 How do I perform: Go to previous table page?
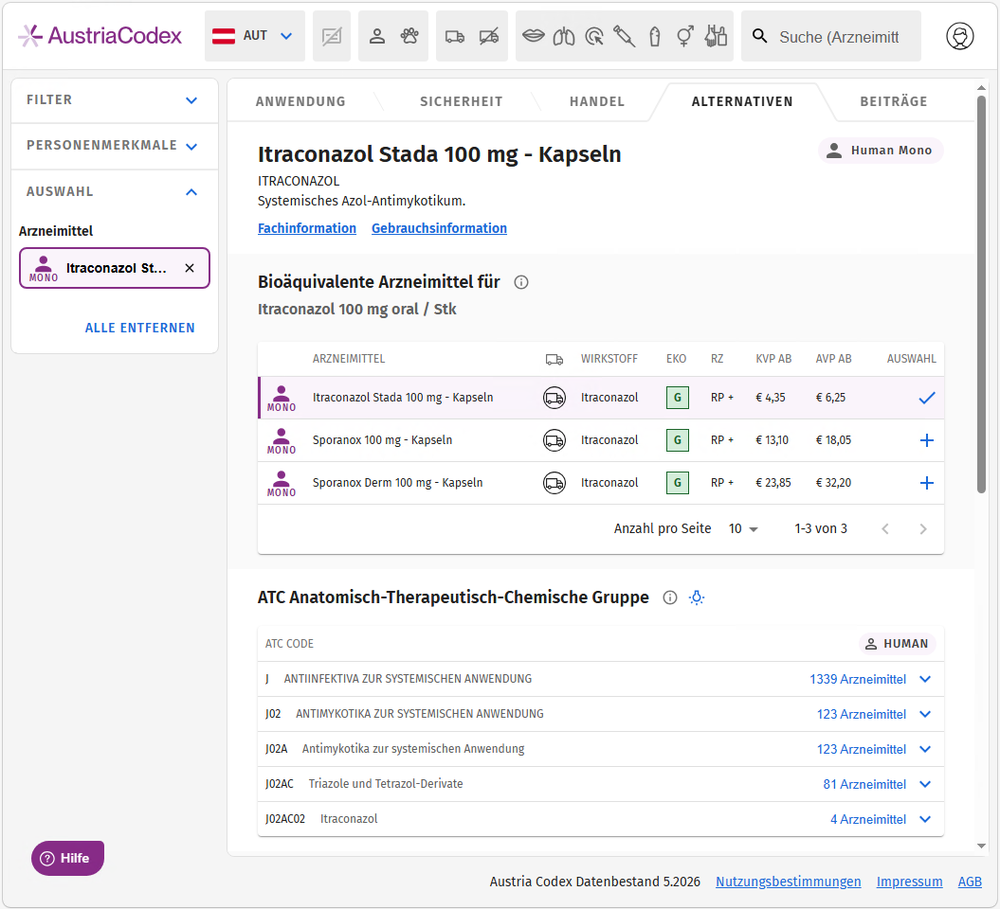[x=885, y=529]
